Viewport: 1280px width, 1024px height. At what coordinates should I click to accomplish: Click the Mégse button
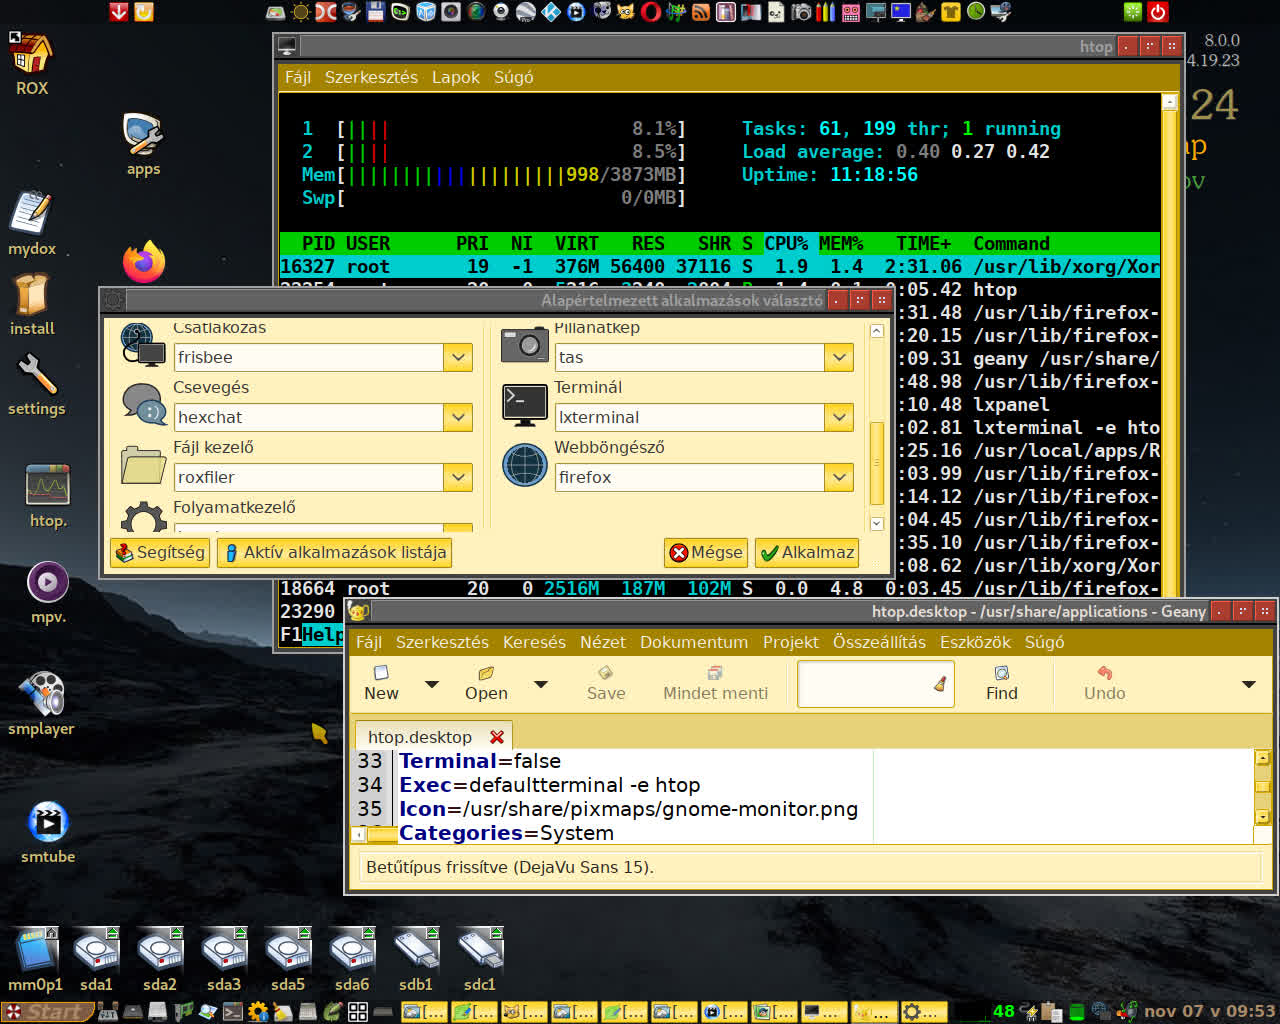[x=706, y=552]
